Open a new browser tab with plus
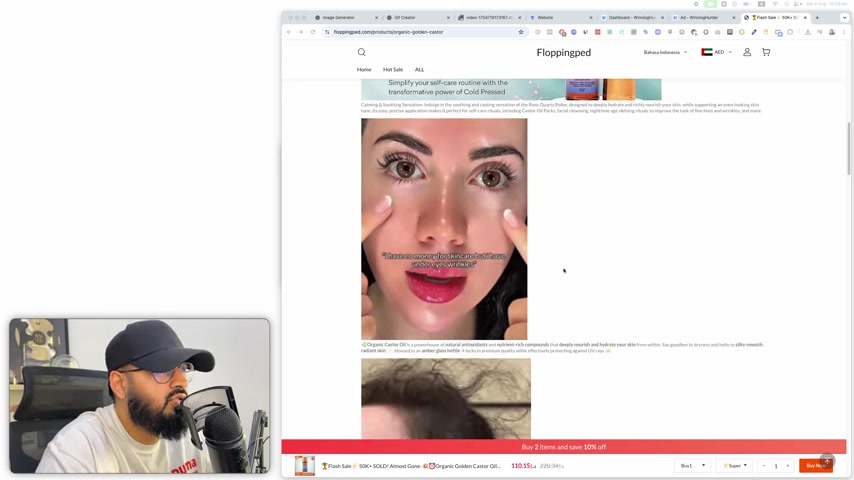Viewport: 854px width, 480px height. pos(817,17)
